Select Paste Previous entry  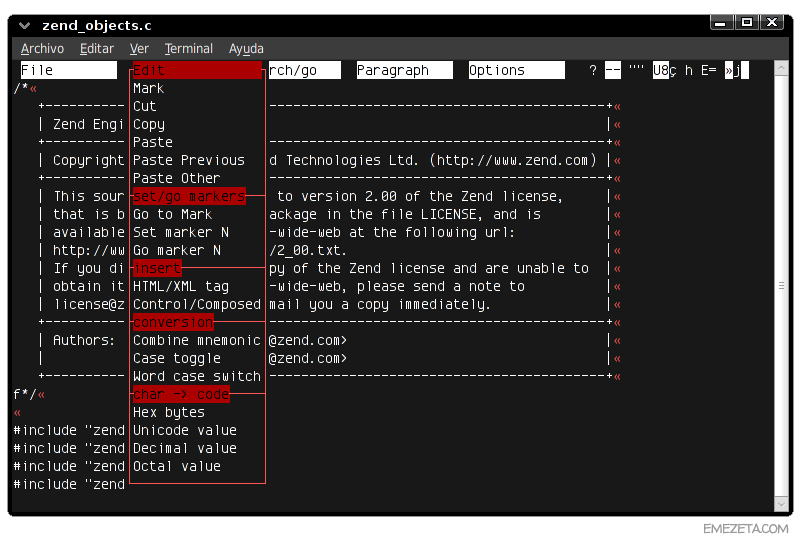189,160
